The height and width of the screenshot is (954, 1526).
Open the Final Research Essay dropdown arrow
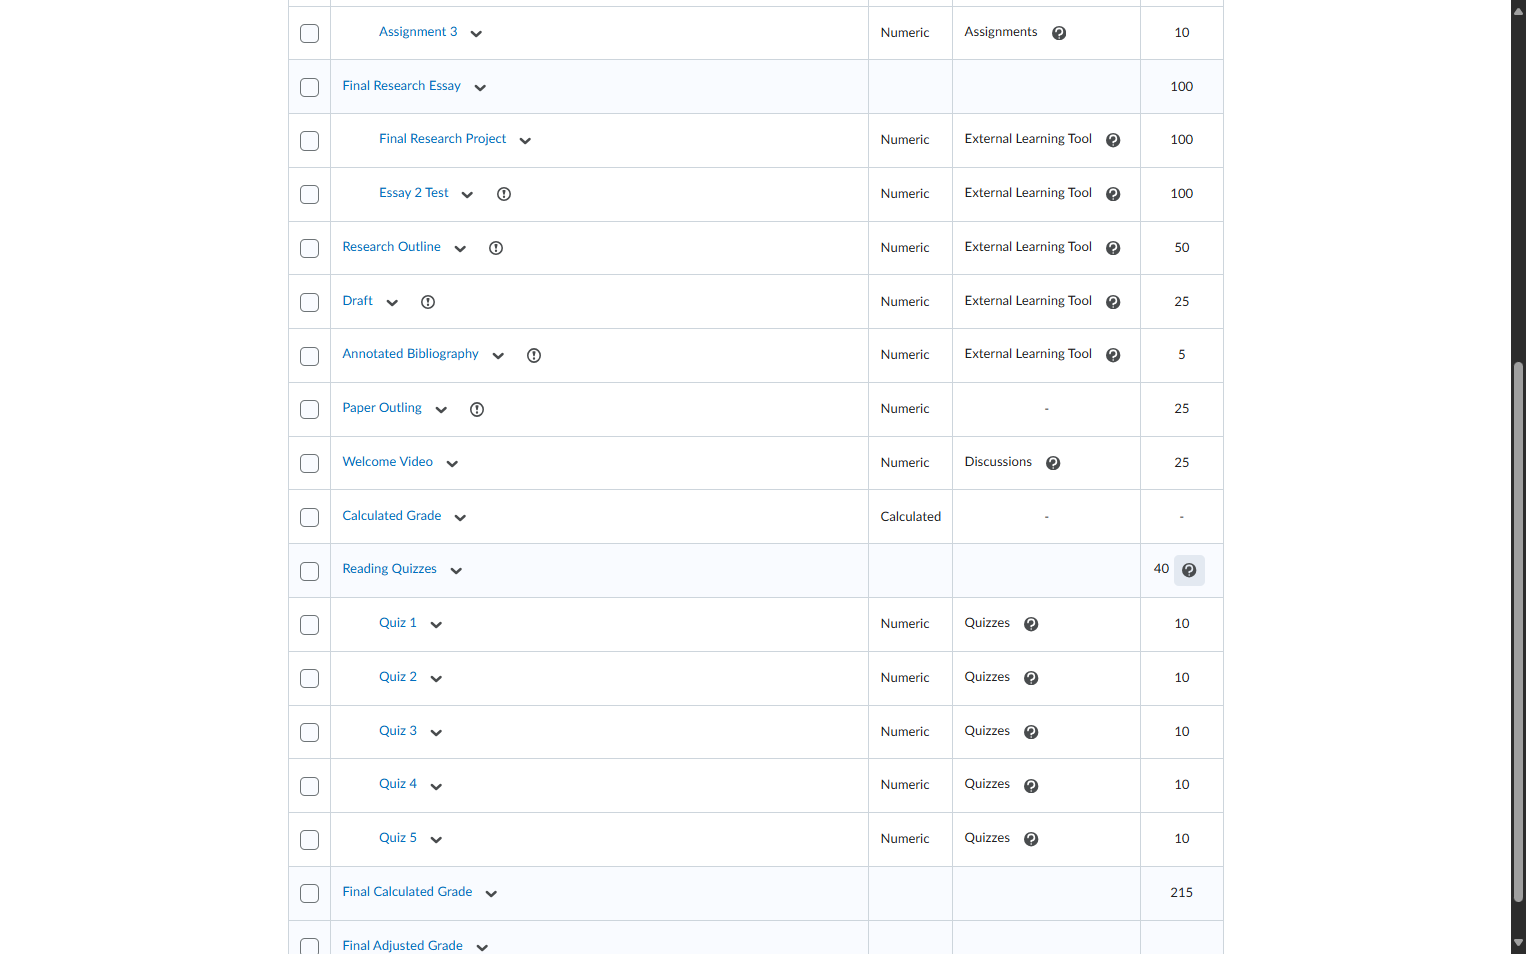click(480, 88)
